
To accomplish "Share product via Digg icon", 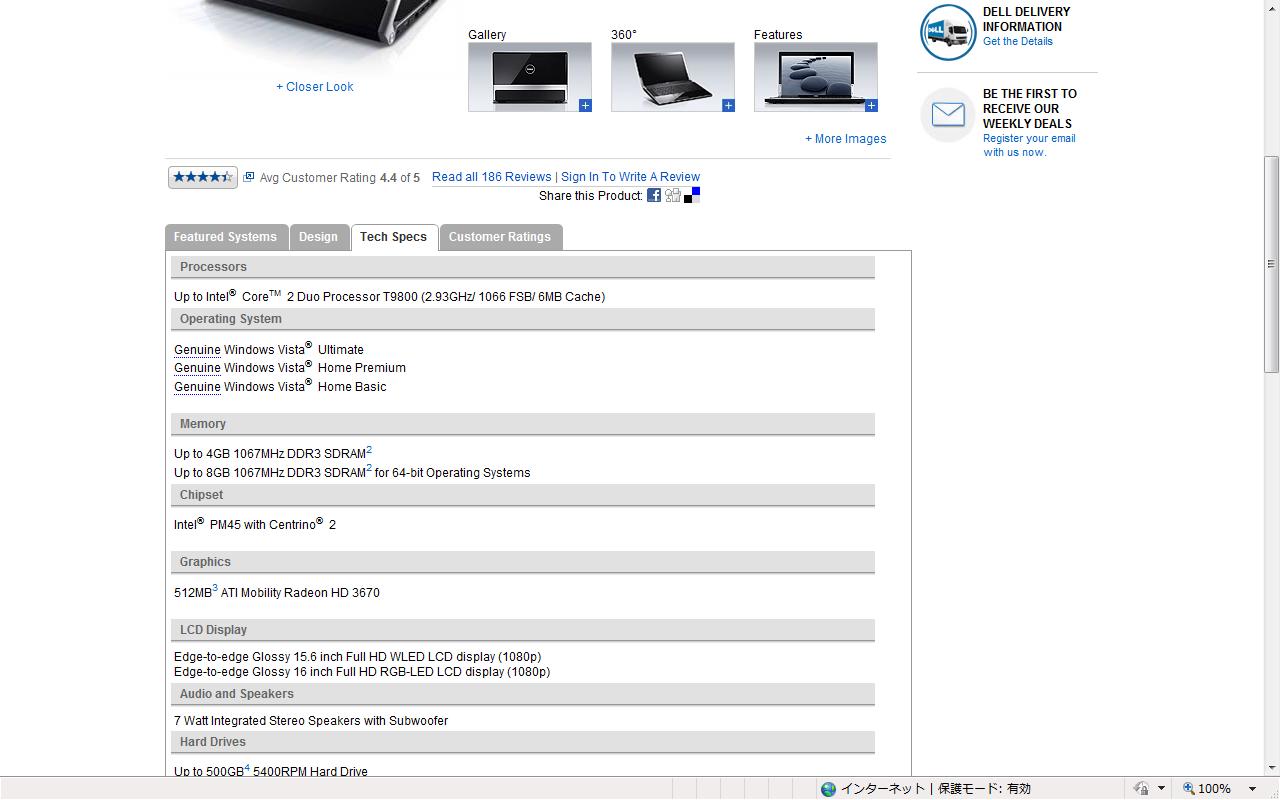I will 673,195.
